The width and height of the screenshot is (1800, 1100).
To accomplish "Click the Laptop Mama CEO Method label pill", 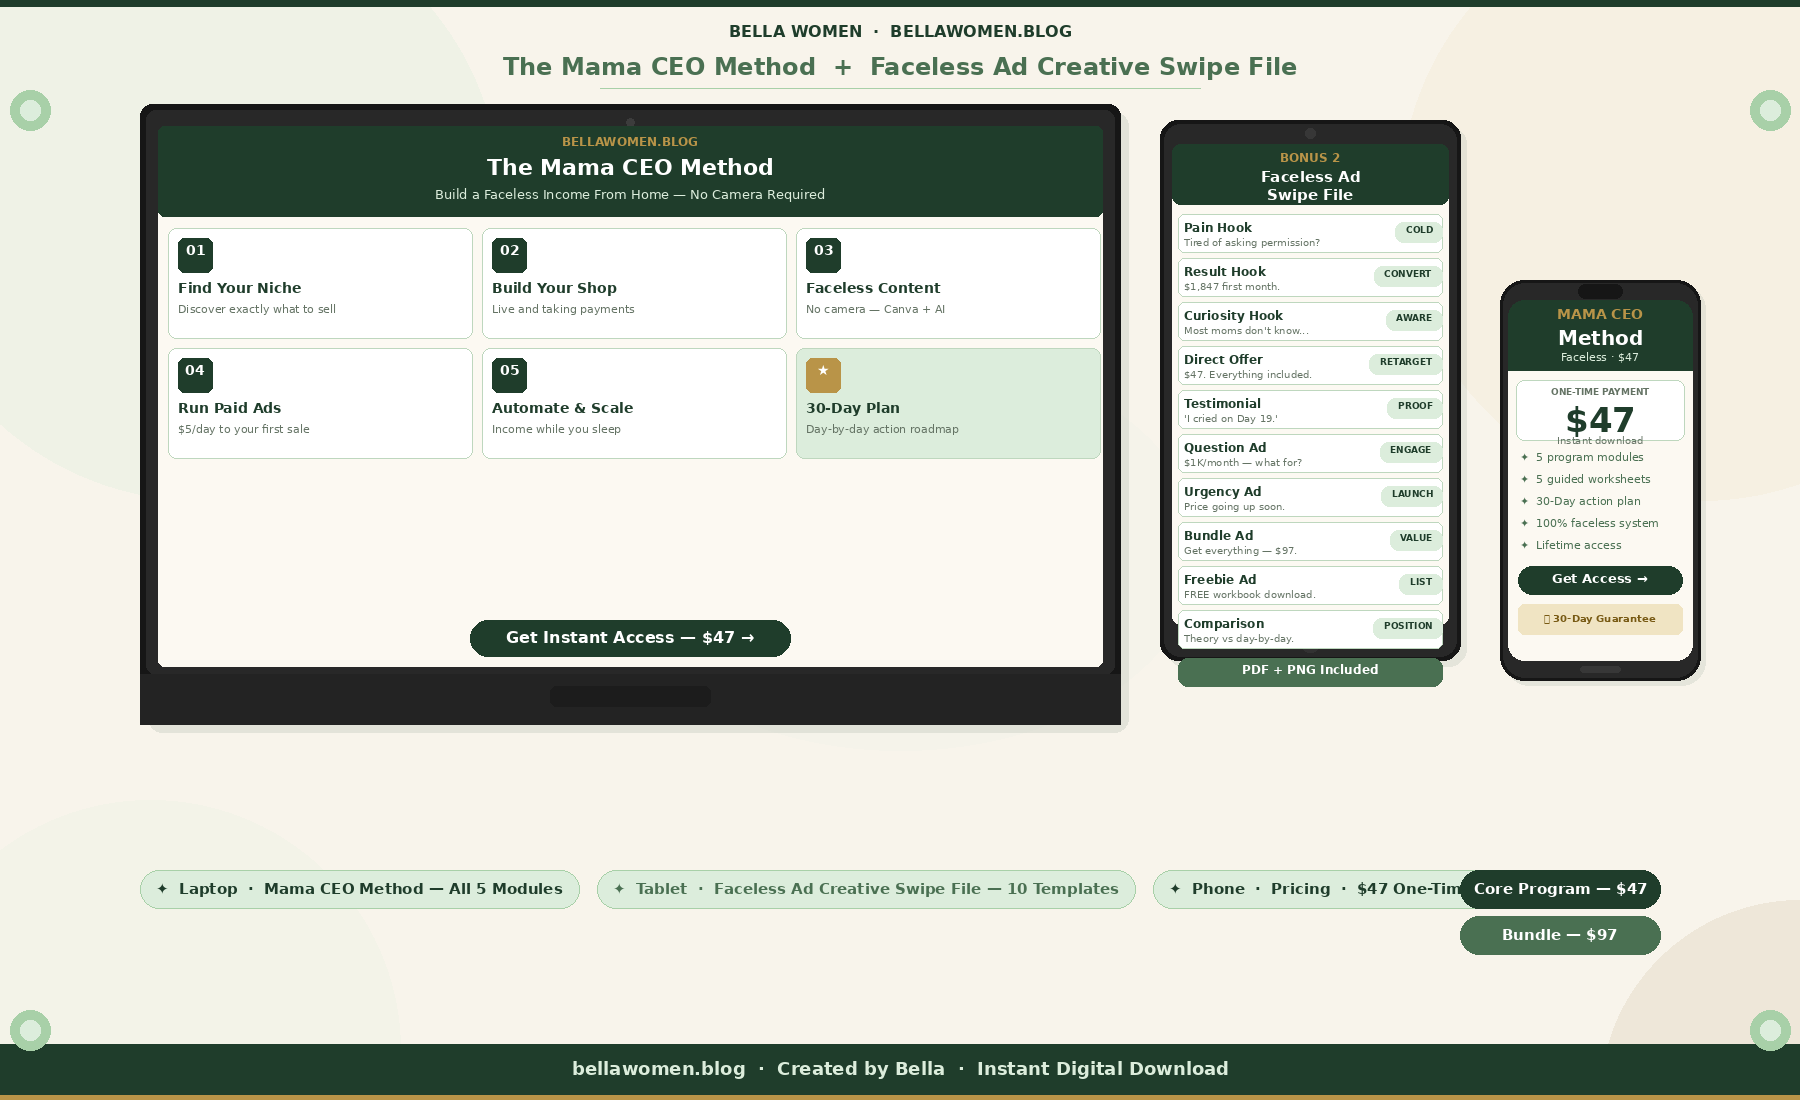I will (x=360, y=889).
